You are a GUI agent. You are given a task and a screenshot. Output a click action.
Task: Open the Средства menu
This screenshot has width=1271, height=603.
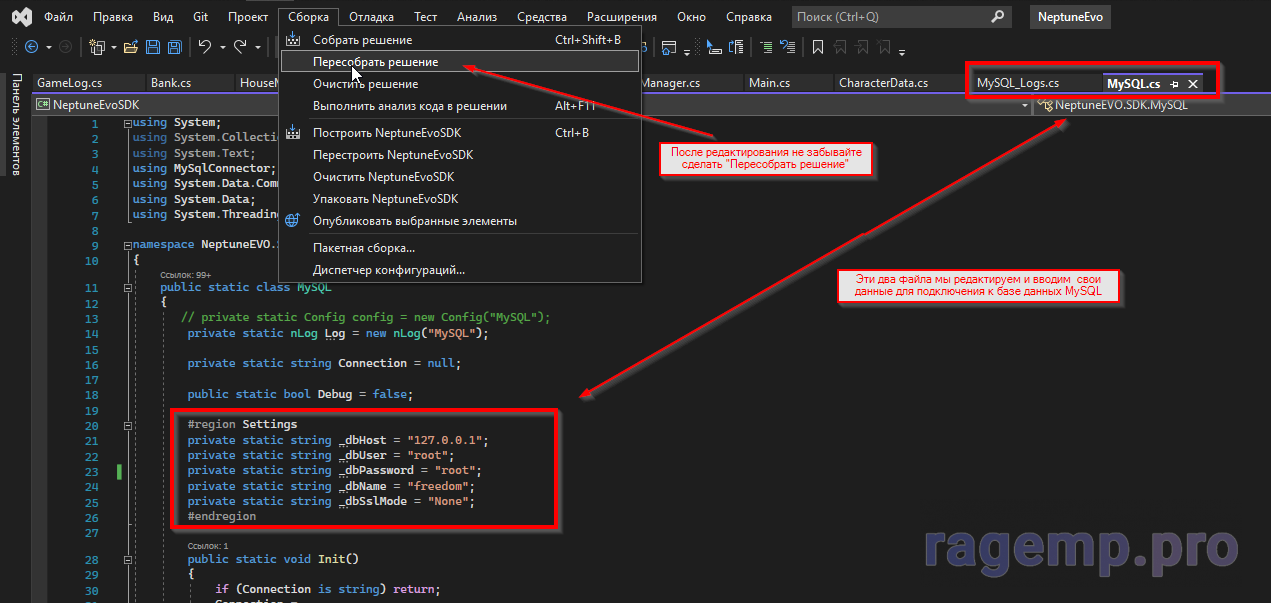pyautogui.click(x=542, y=17)
